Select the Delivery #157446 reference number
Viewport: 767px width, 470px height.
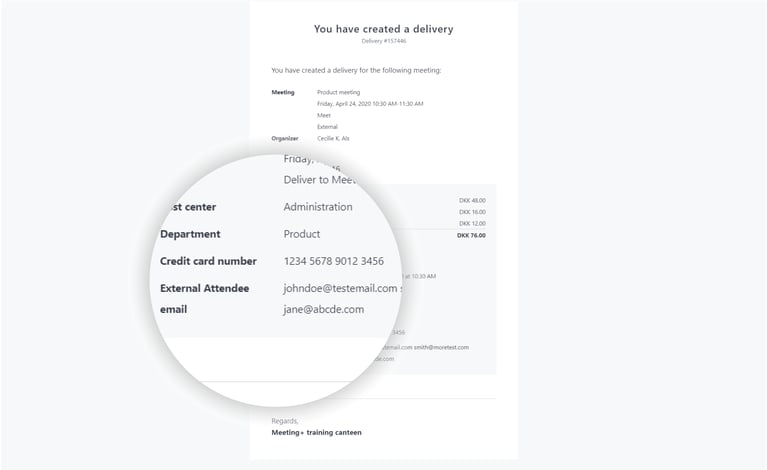click(383, 41)
